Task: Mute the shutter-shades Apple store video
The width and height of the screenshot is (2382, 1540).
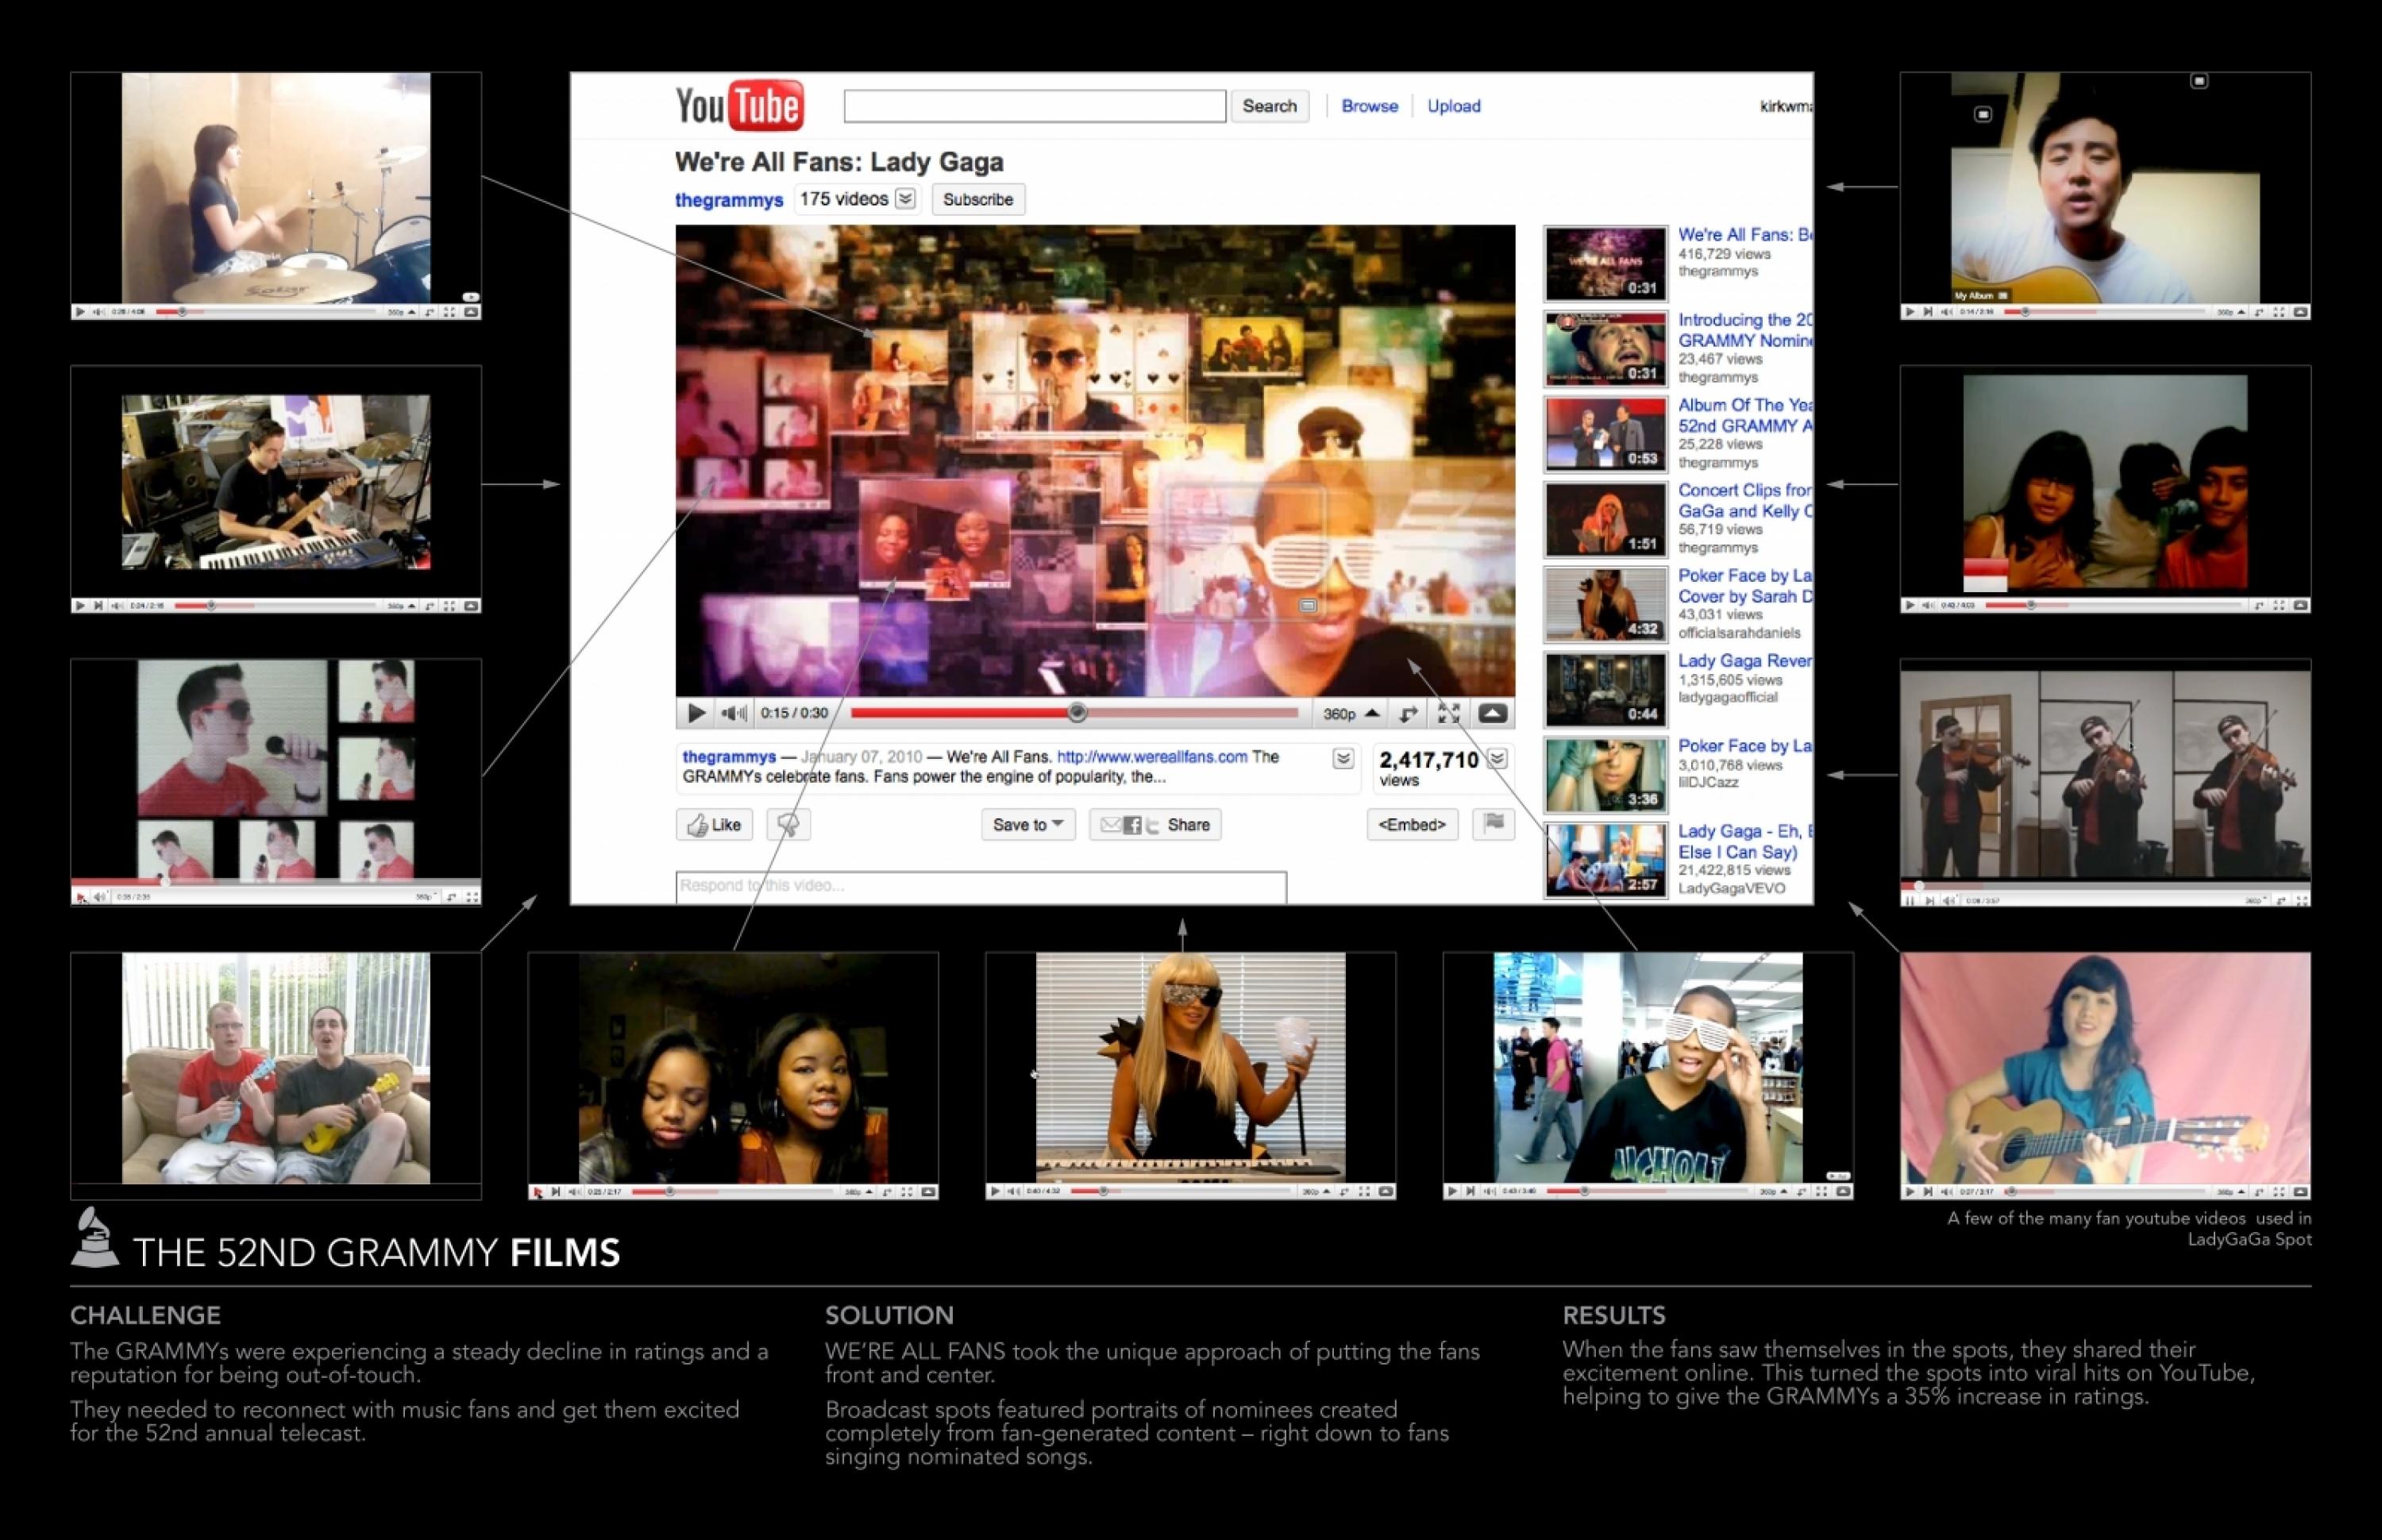Action: [x=1489, y=1191]
